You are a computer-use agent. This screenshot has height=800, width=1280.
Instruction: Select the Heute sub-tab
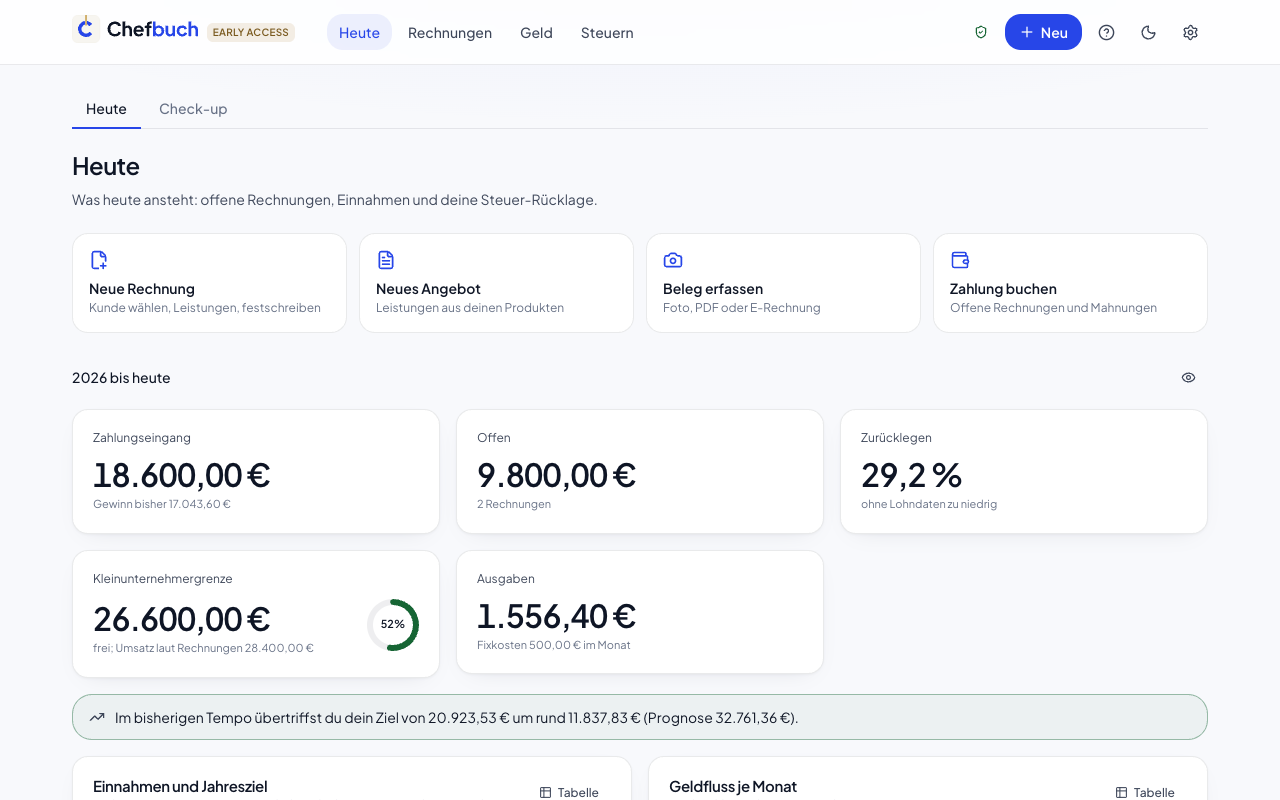coord(106,109)
